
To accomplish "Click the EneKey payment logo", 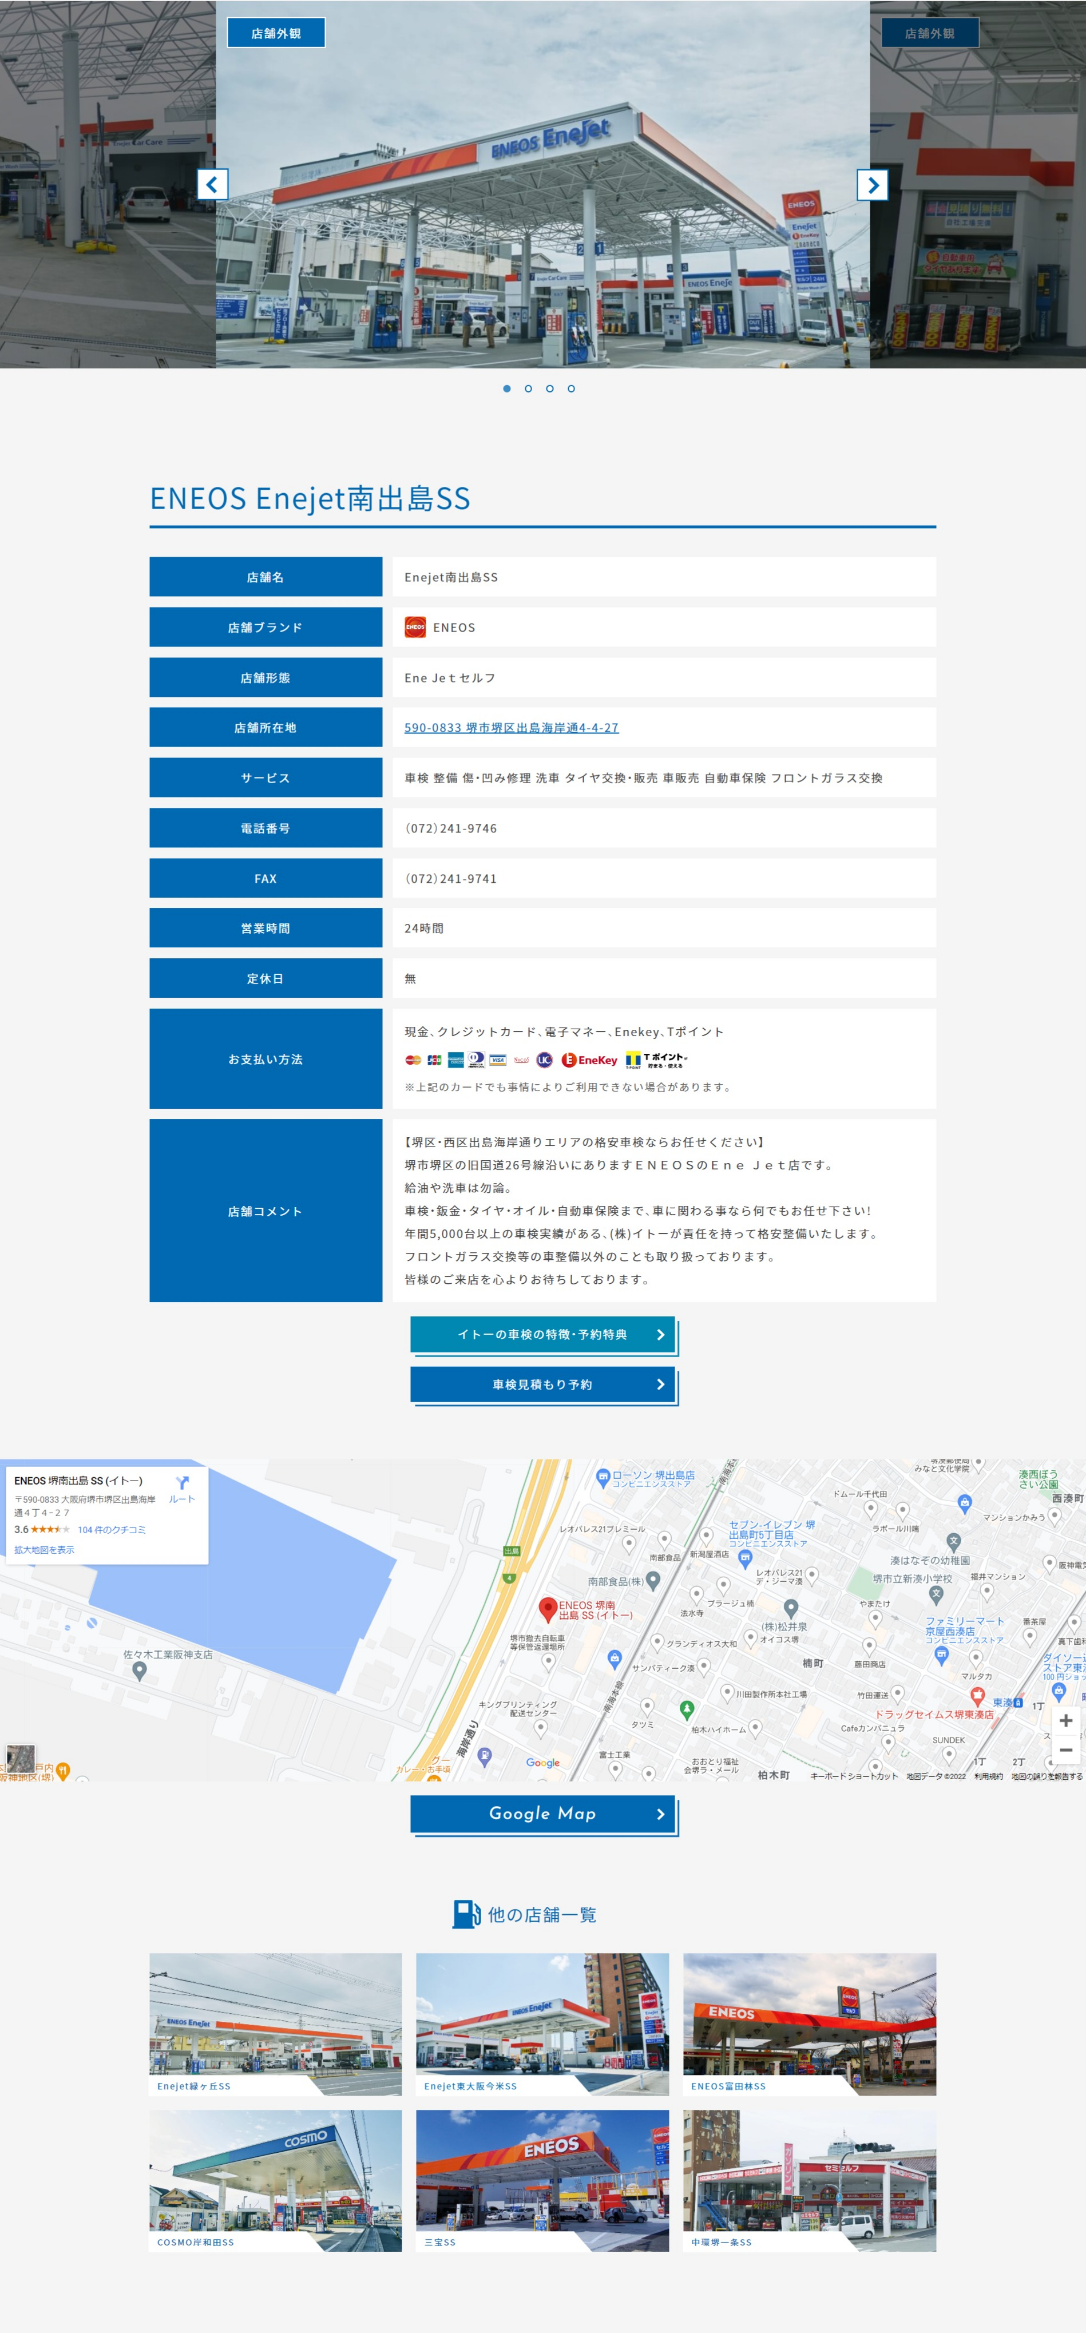I will (x=590, y=1060).
